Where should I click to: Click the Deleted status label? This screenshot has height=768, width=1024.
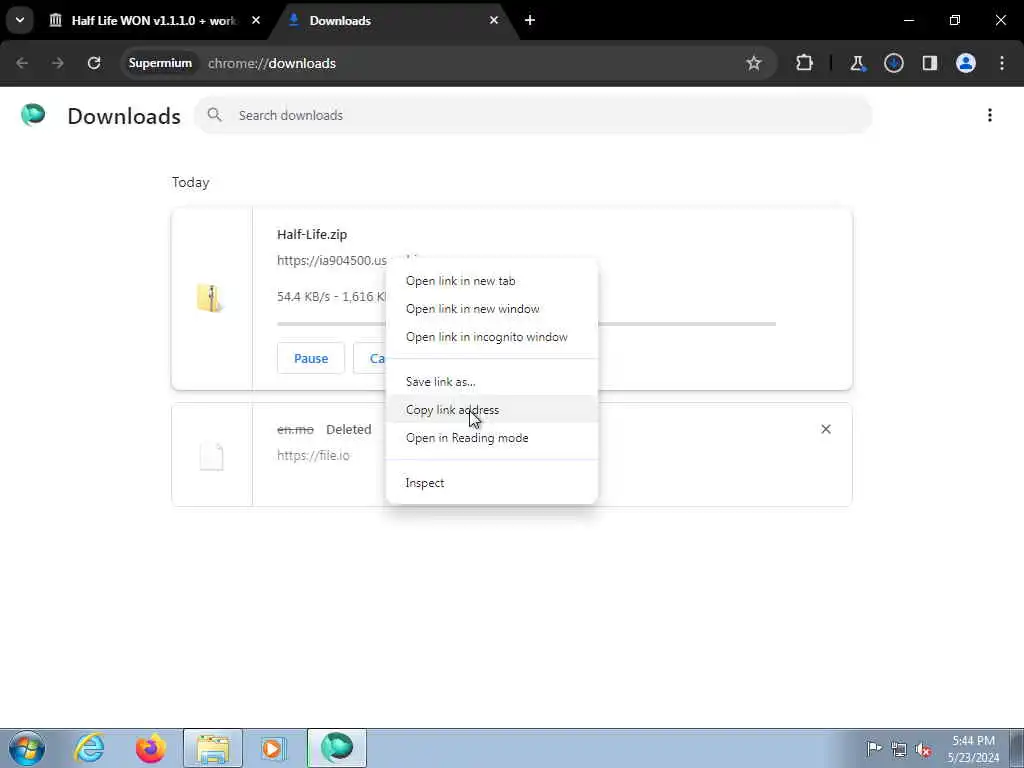coord(349,430)
